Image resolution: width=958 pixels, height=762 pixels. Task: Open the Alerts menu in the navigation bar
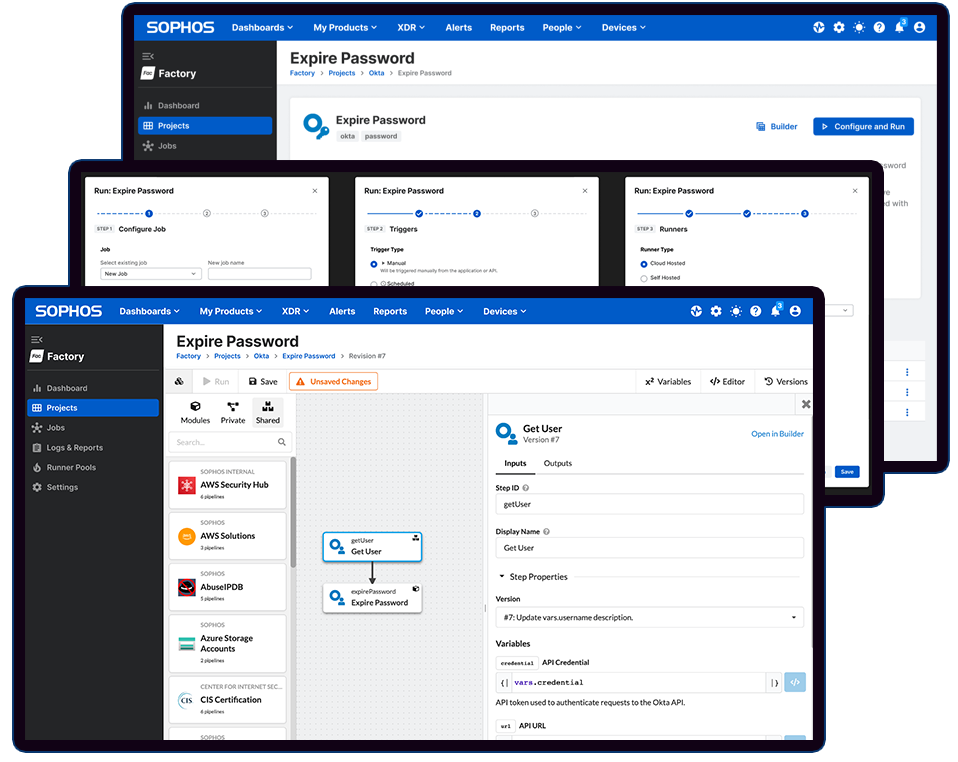(342, 311)
